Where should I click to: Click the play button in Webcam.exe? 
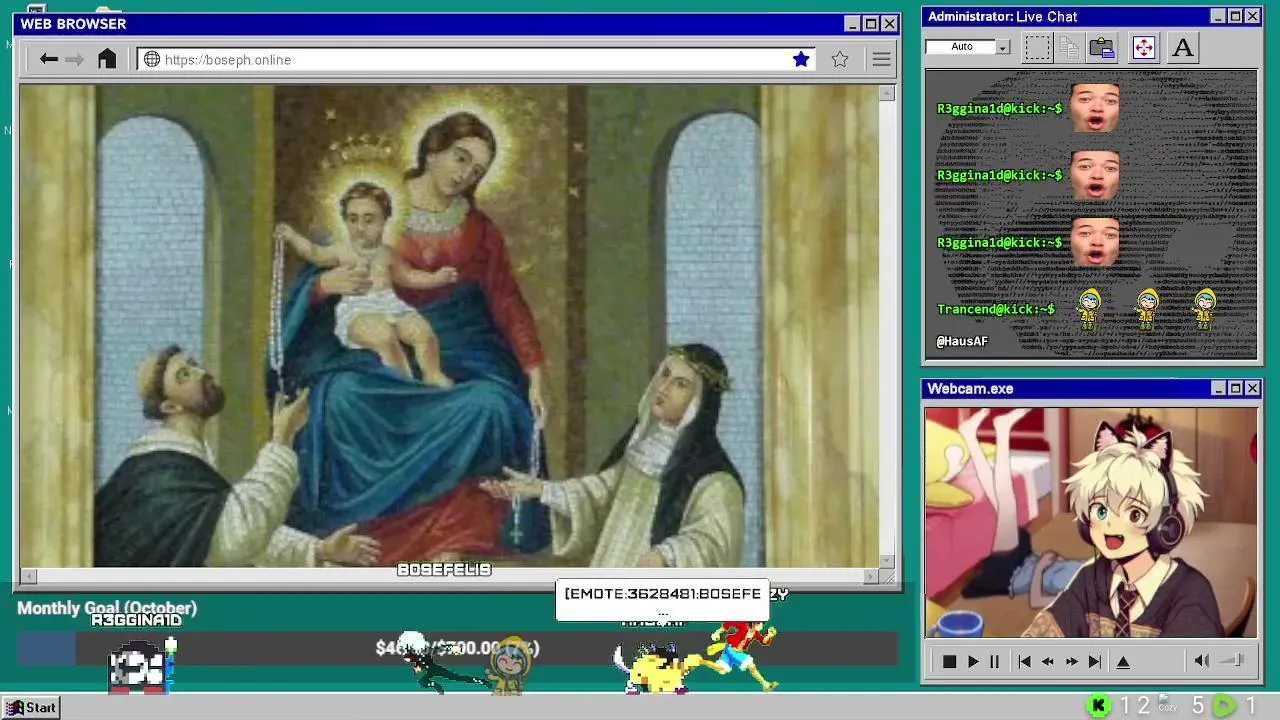[973, 661]
